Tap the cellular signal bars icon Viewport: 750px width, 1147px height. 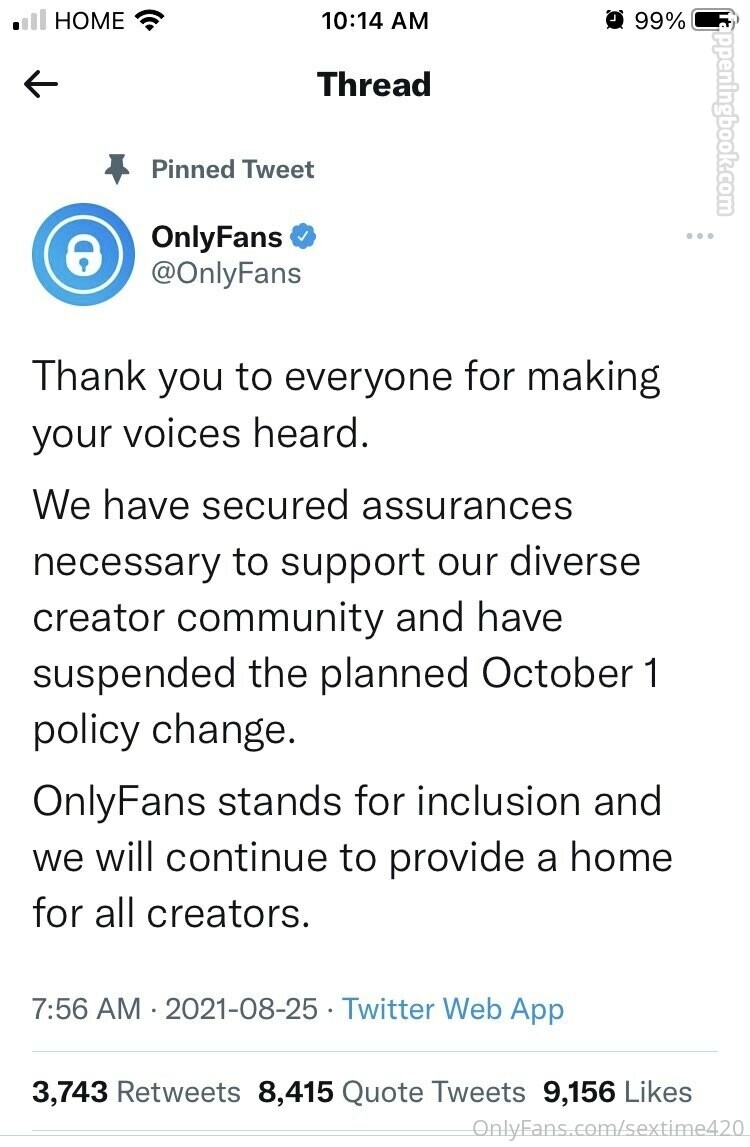(x=30, y=20)
